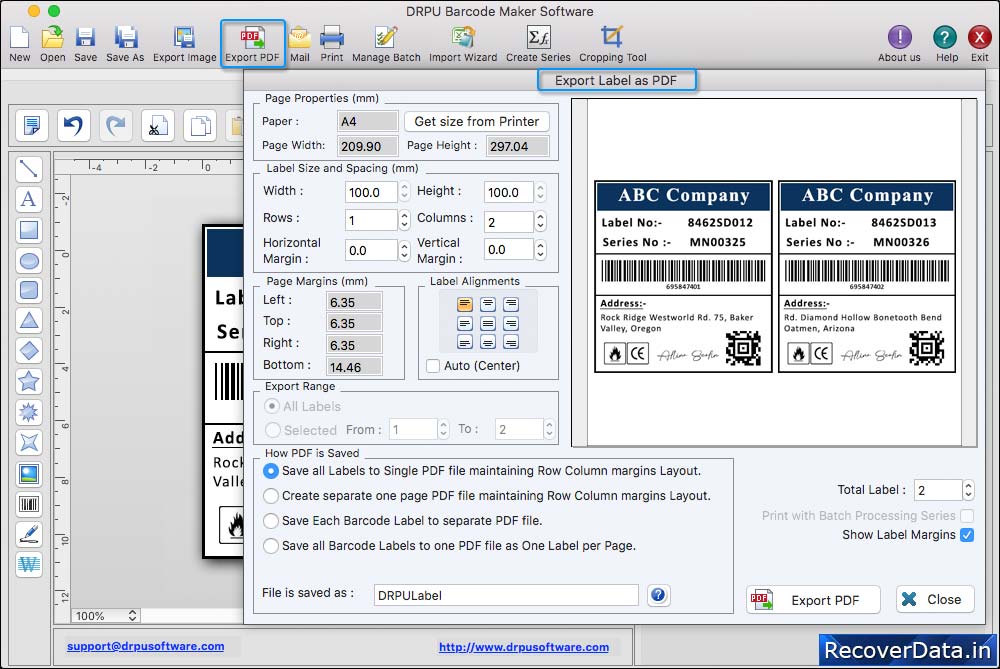Click the Left page margin field
This screenshot has width=1000, height=669.
tap(354, 302)
